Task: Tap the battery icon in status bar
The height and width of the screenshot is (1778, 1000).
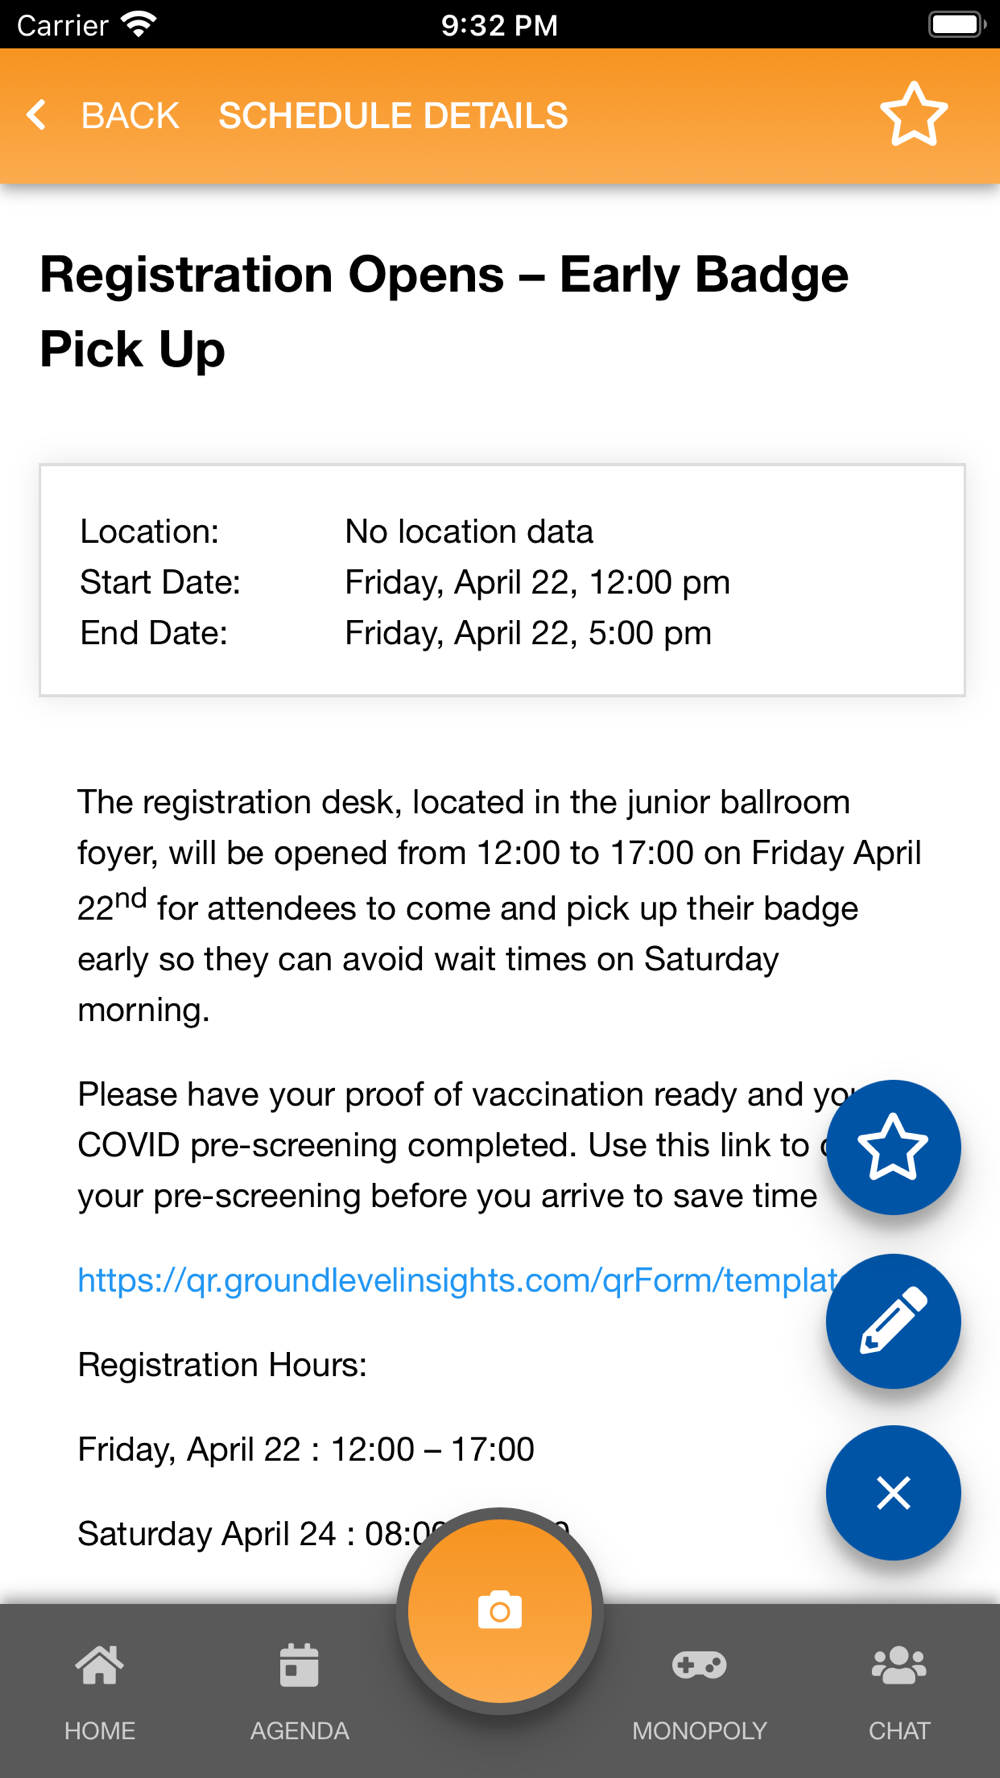Action: 956,24
